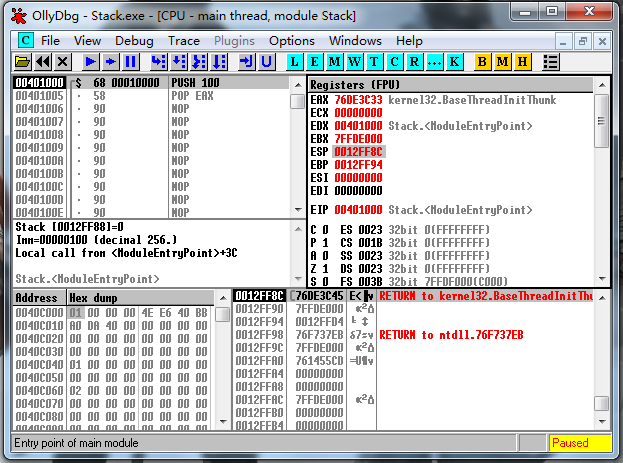Open the Windows menu
Image resolution: width=623 pixels, height=463 pixels.
point(355,41)
